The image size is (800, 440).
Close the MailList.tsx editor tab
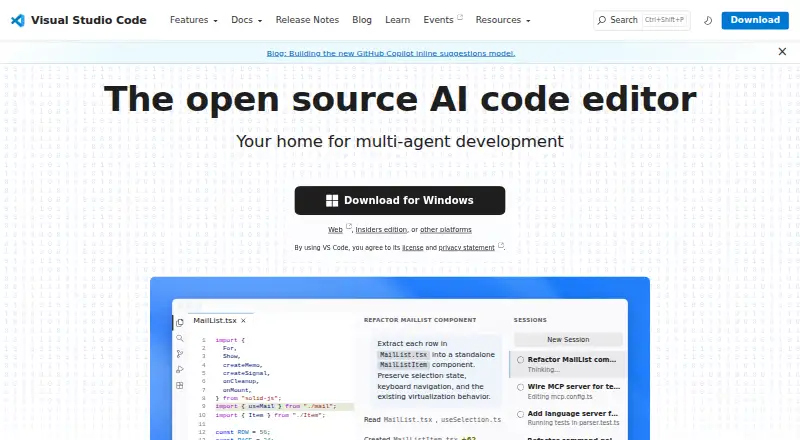coord(243,321)
